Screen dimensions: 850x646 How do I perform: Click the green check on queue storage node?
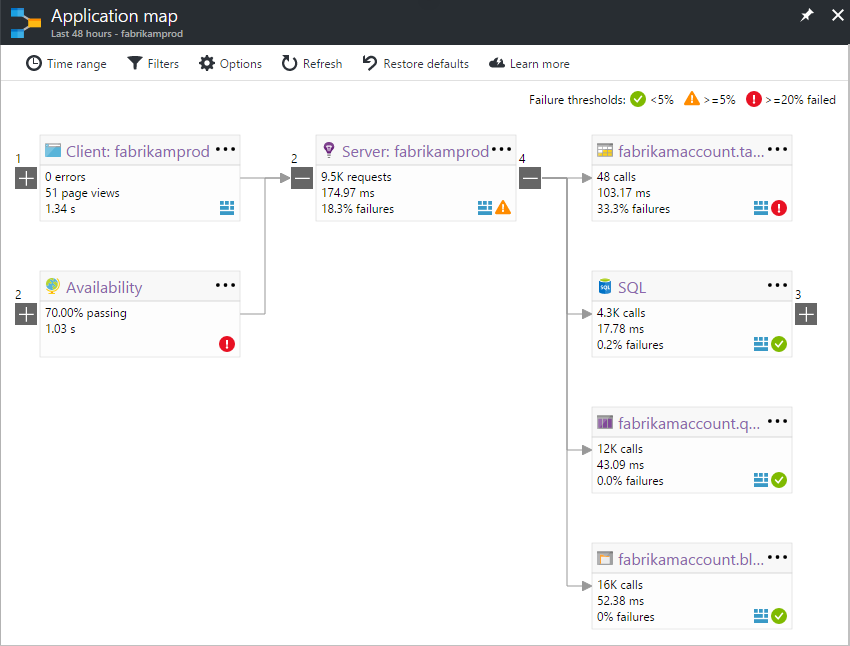(x=779, y=480)
